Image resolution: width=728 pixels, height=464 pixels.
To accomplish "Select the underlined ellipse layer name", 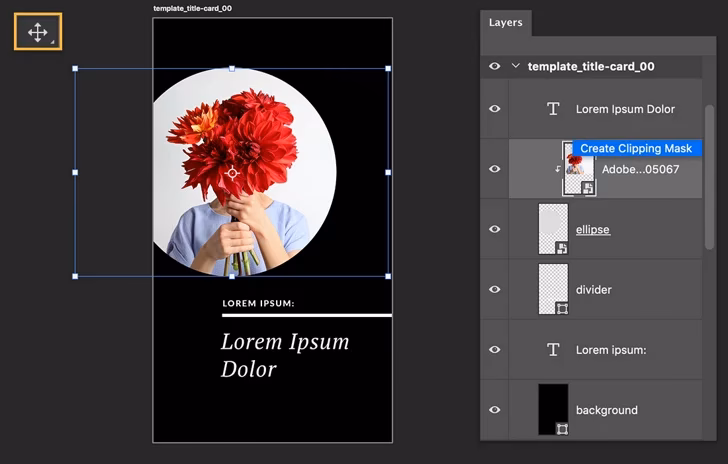I will click(x=592, y=229).
